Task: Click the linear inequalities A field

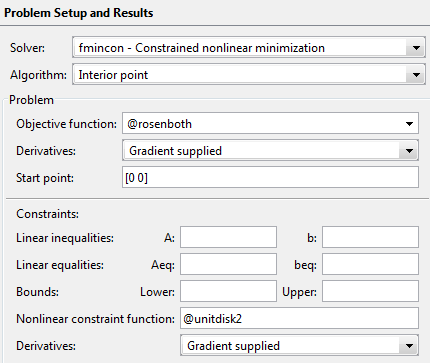Action: coord(228,237)
